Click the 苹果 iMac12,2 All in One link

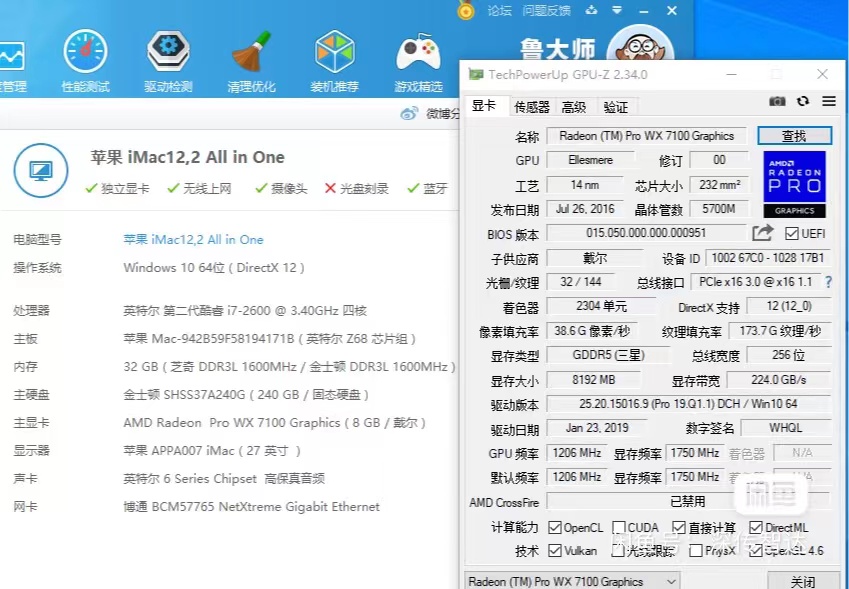click(x=193, y=239)
